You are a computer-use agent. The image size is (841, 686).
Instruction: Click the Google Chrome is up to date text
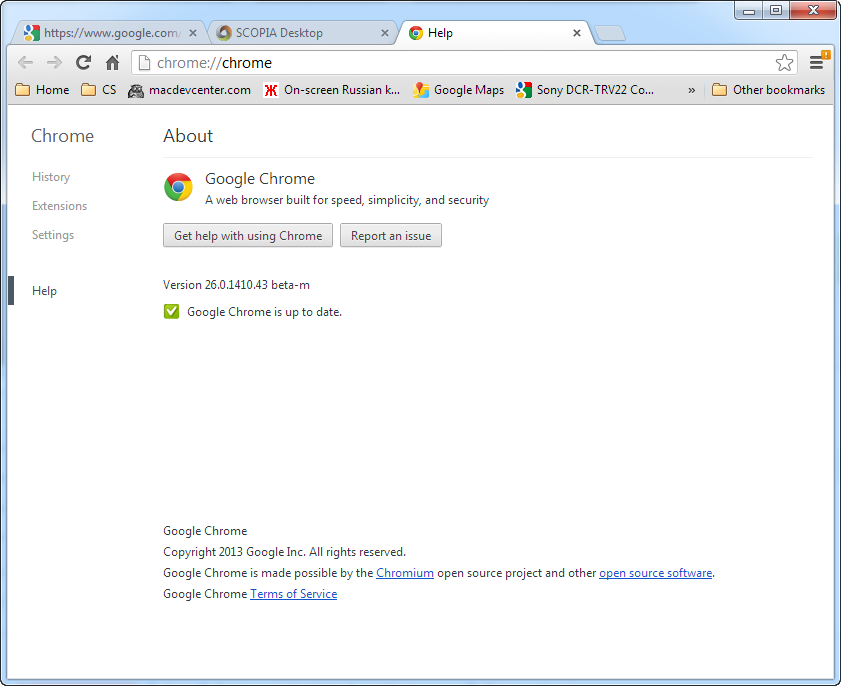click(x=264, y=312)
